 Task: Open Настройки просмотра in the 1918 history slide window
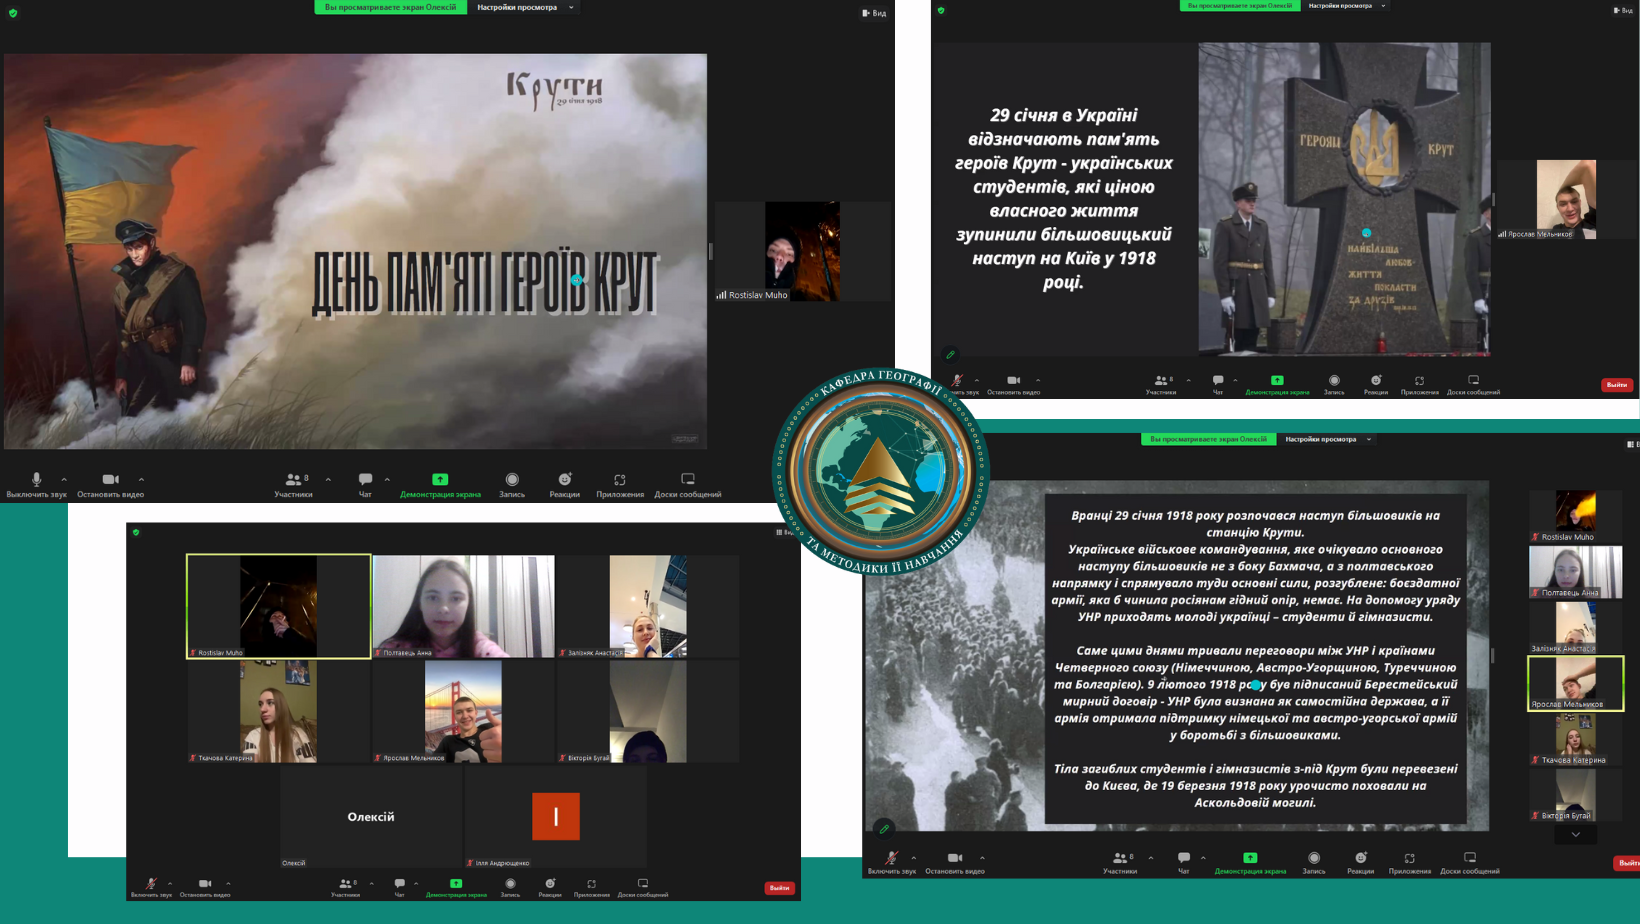tap(1326, 439)
